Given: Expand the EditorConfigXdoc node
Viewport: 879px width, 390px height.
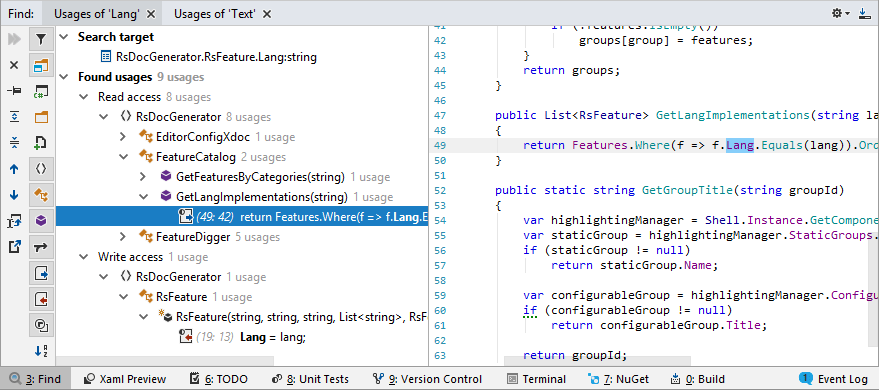Looking at the screenshot, I should (123, 137).
